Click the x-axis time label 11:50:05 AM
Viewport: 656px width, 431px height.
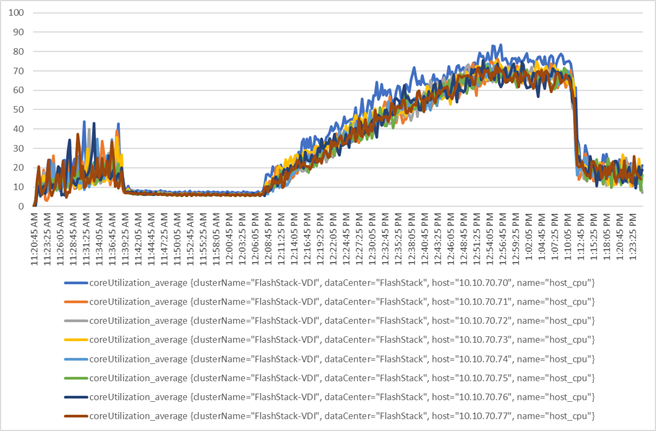(178, 239)
